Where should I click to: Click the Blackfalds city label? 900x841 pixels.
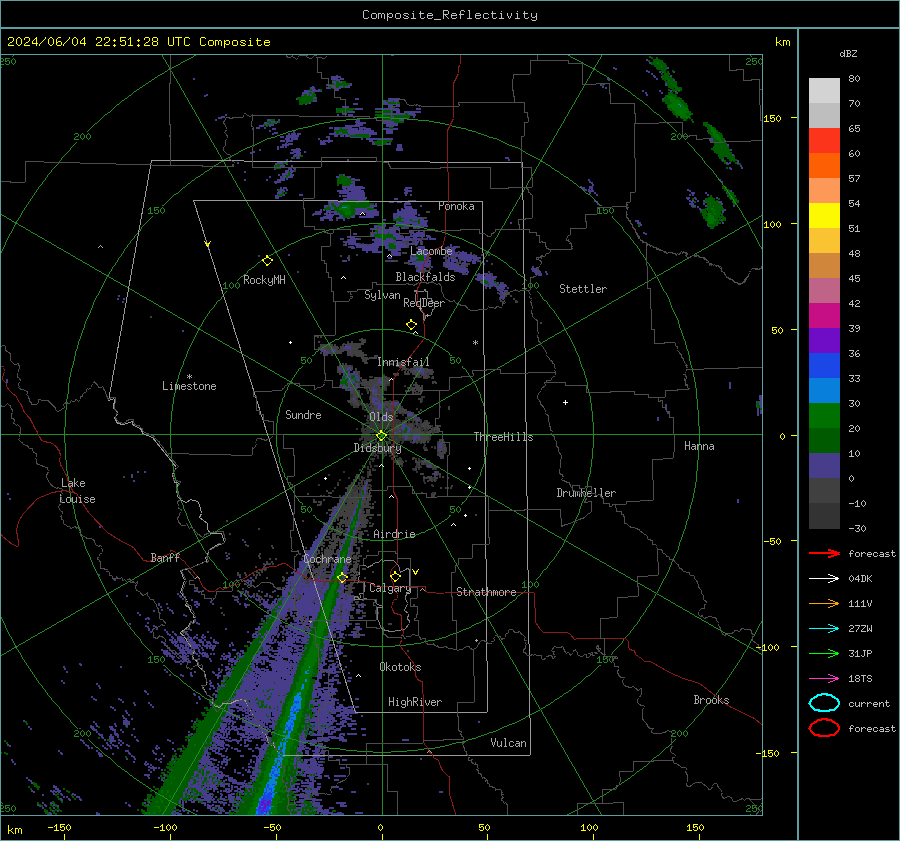[x=425, y=277]
